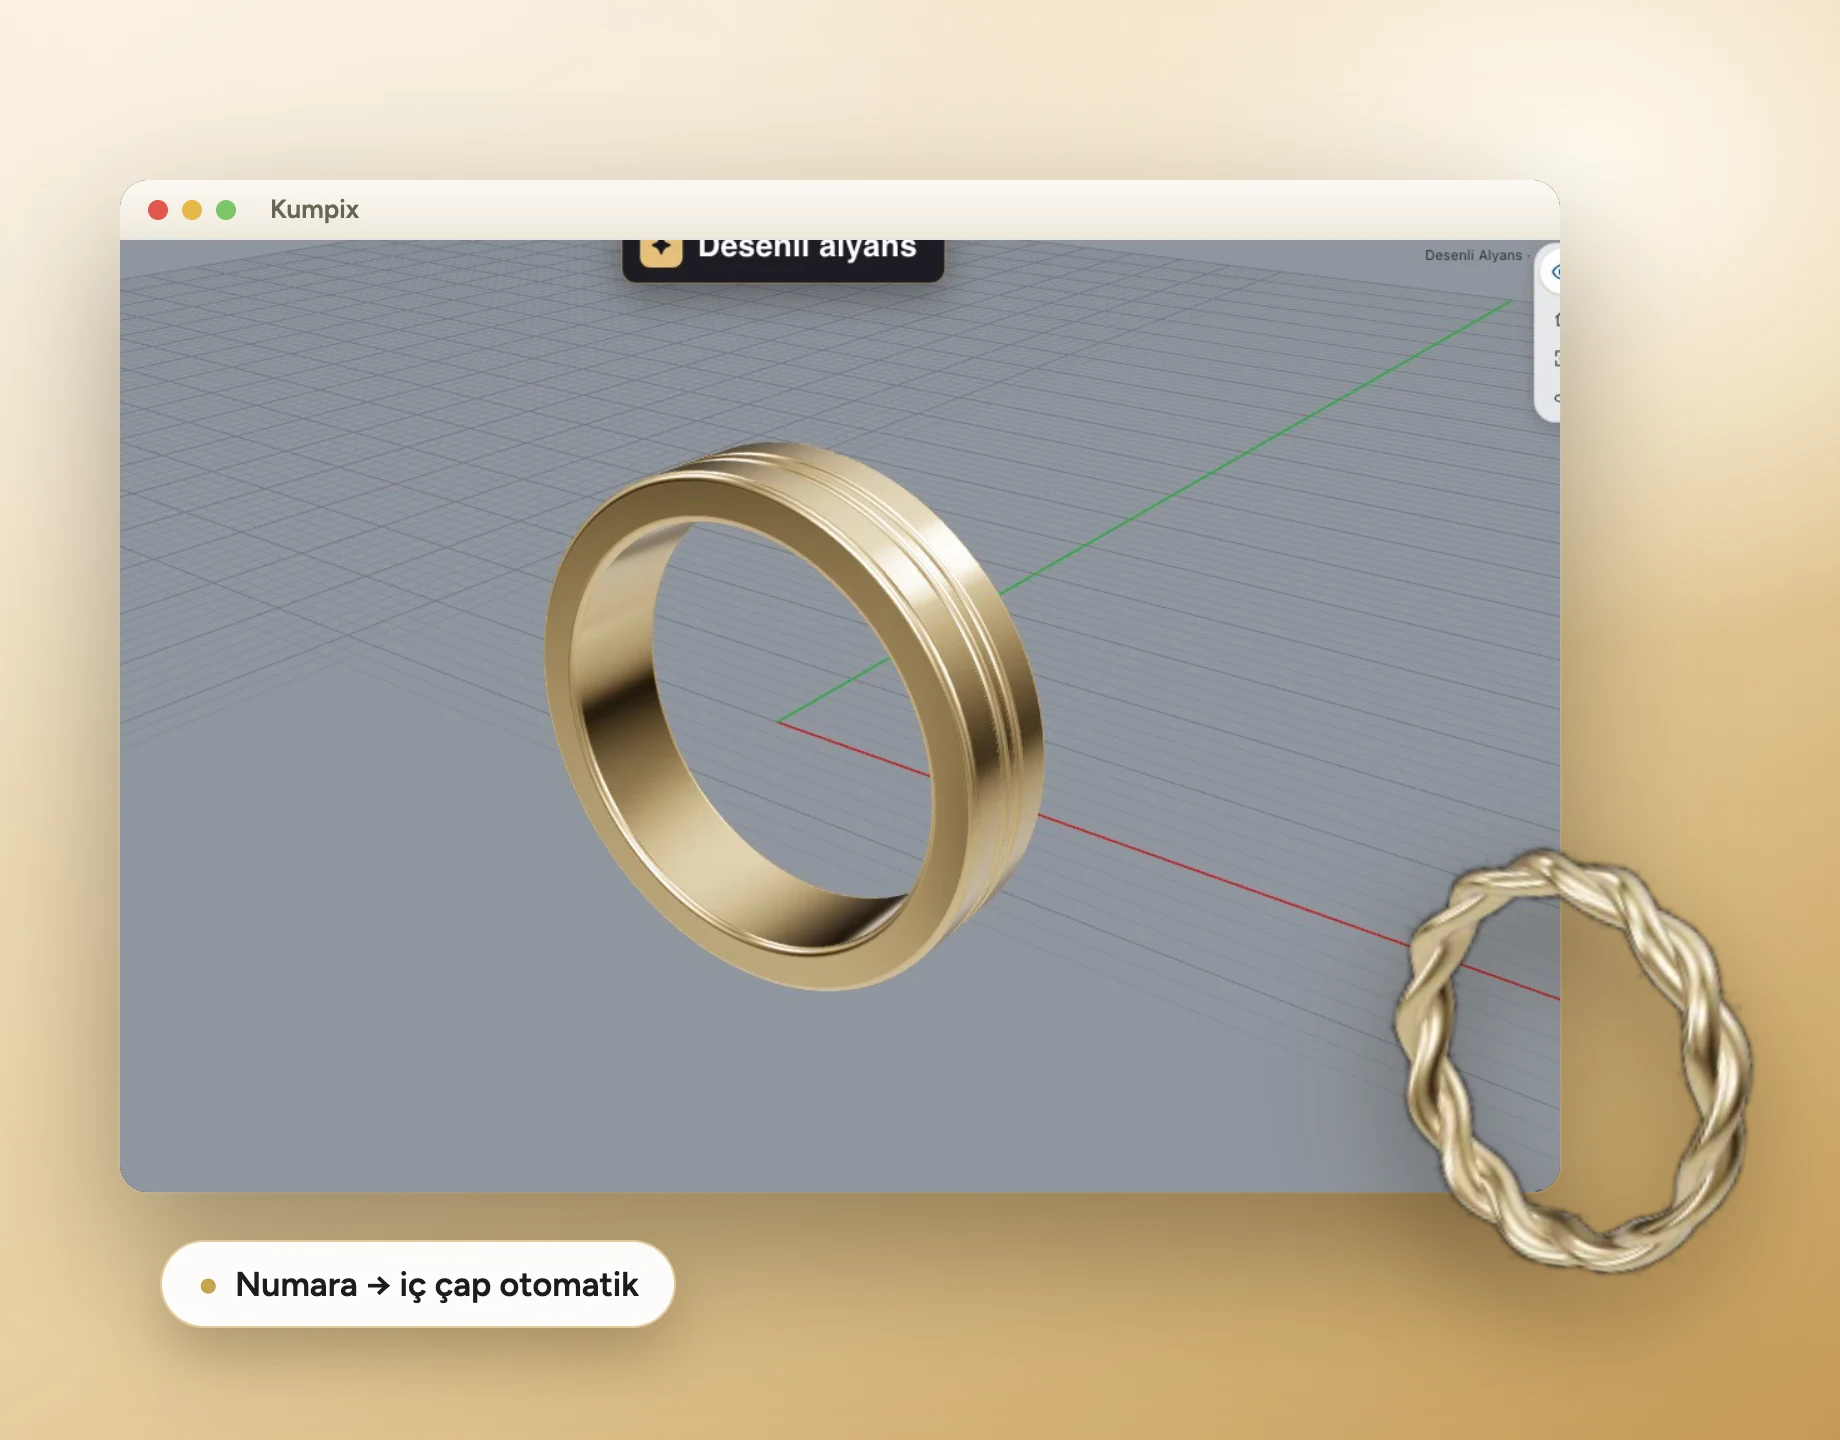The width and height of the screenshot is (1840, 1440).
Task: Click the gold sparkle icon beside Desenli alyans
Action: [x=661, y=249]
